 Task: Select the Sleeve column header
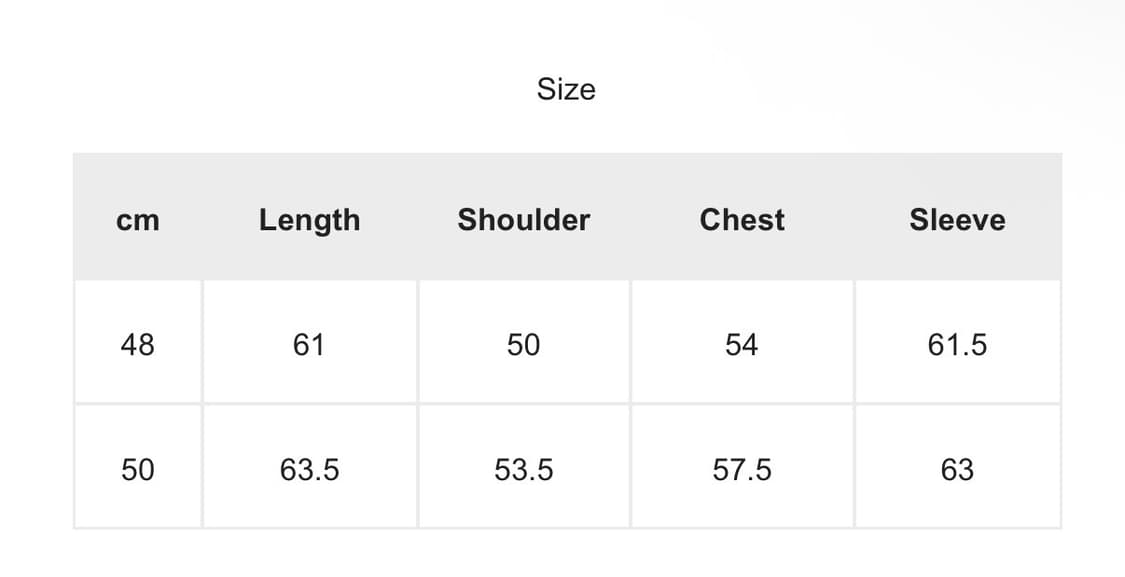tap(957, 220)
